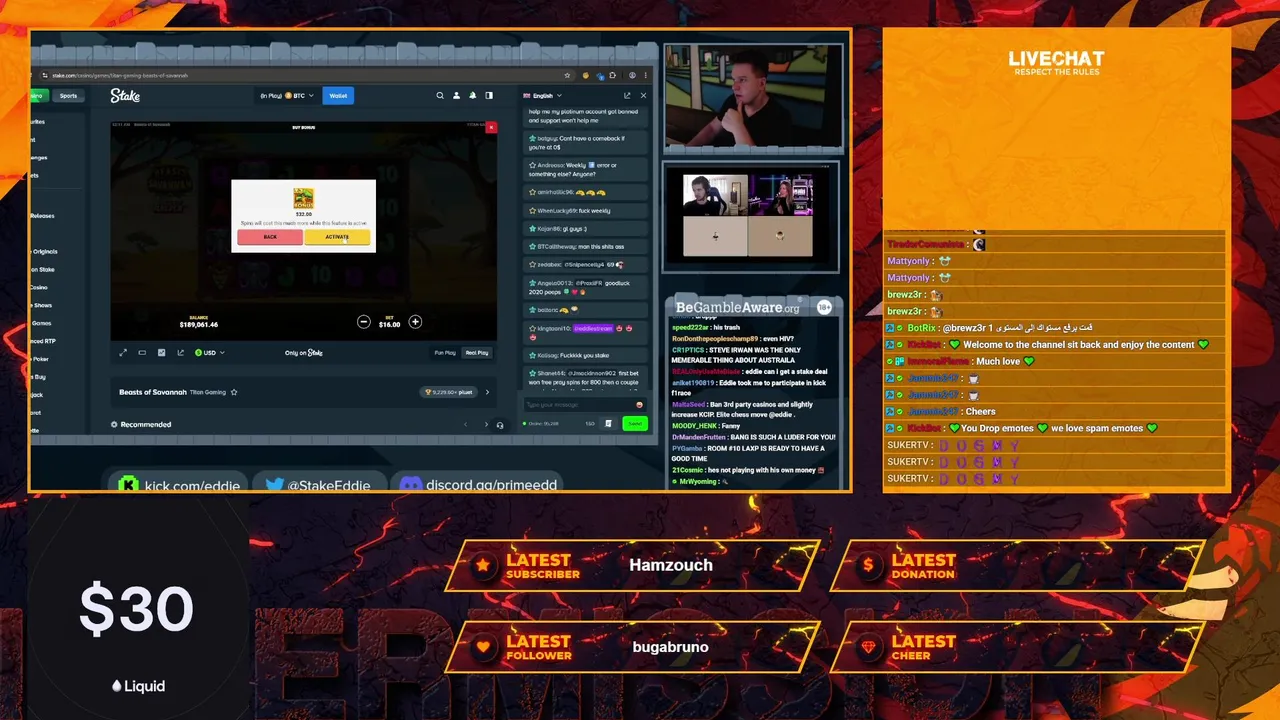Expand Beasts of Savannah details chevron
Image resolution: width=1280 pixels, height=720 pixels.
click(487, 392)
